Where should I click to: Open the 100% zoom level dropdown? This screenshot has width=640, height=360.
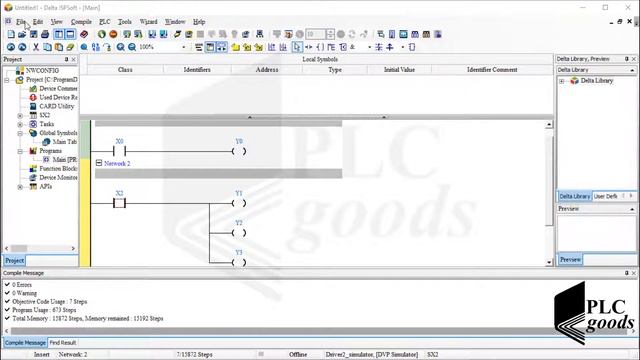(x=183, y=47)
